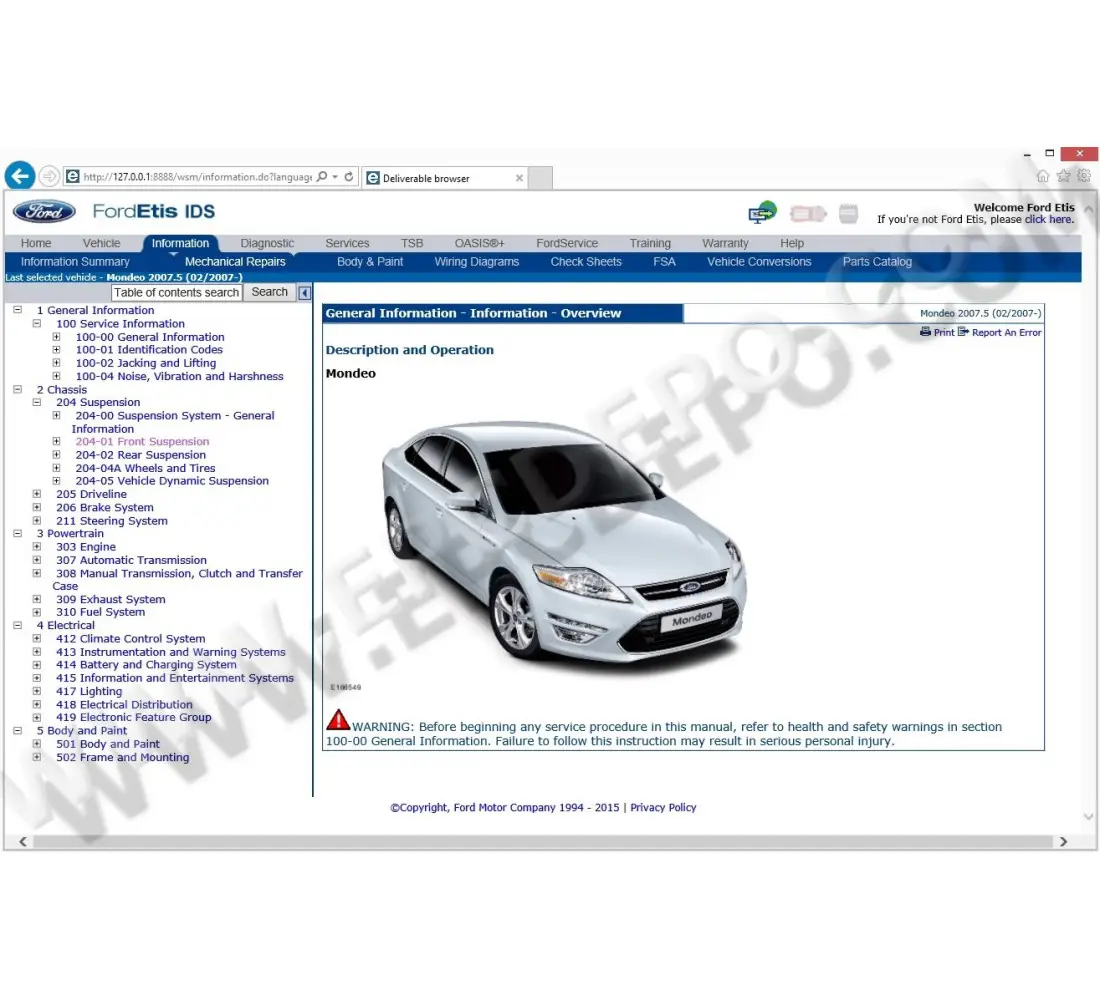1100x1000 pixels.
Task: Expand 303 Engine tree node
Action: click(36, 547)
